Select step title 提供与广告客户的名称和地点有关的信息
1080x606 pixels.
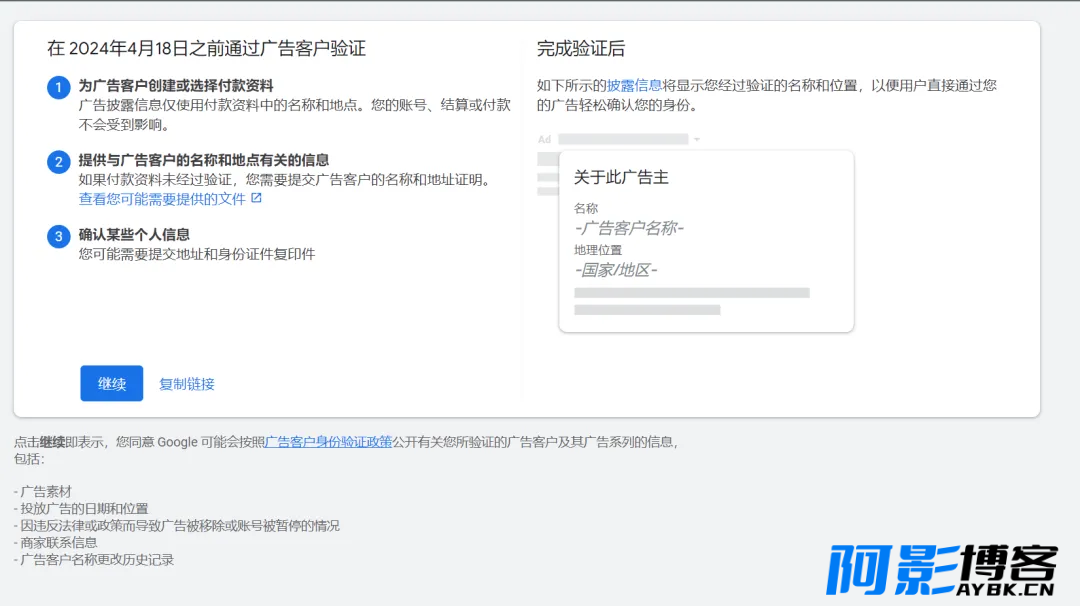204,160
